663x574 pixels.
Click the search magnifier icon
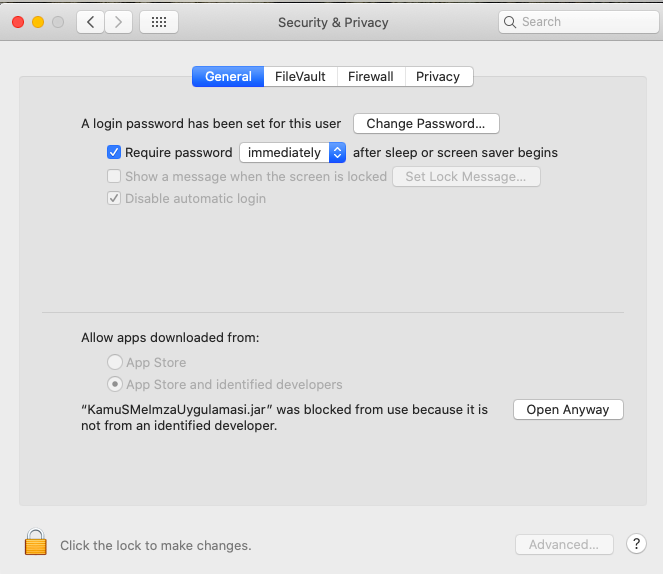[x=510, y=22]
